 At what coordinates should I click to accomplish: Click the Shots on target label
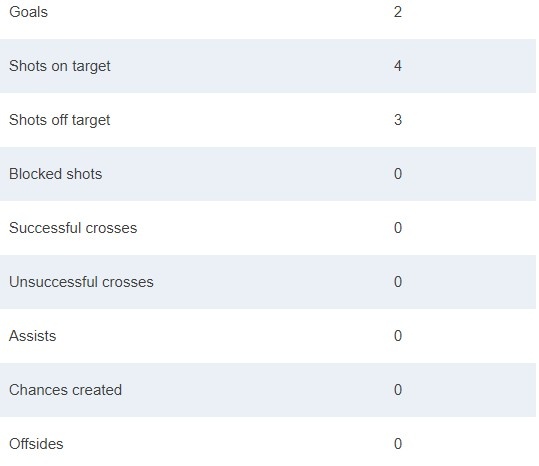point(60,66)
